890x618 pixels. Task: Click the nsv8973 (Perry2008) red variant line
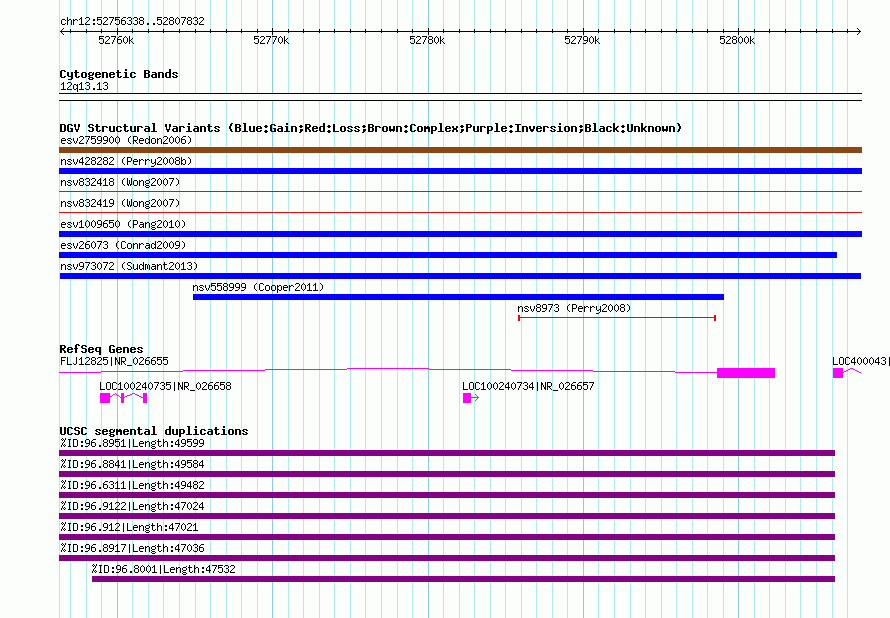[x=617, y=318]
